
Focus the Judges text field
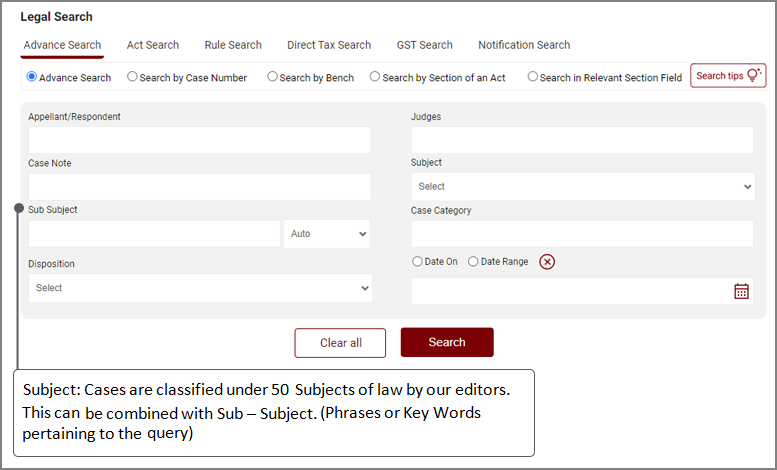pos(582,140)
